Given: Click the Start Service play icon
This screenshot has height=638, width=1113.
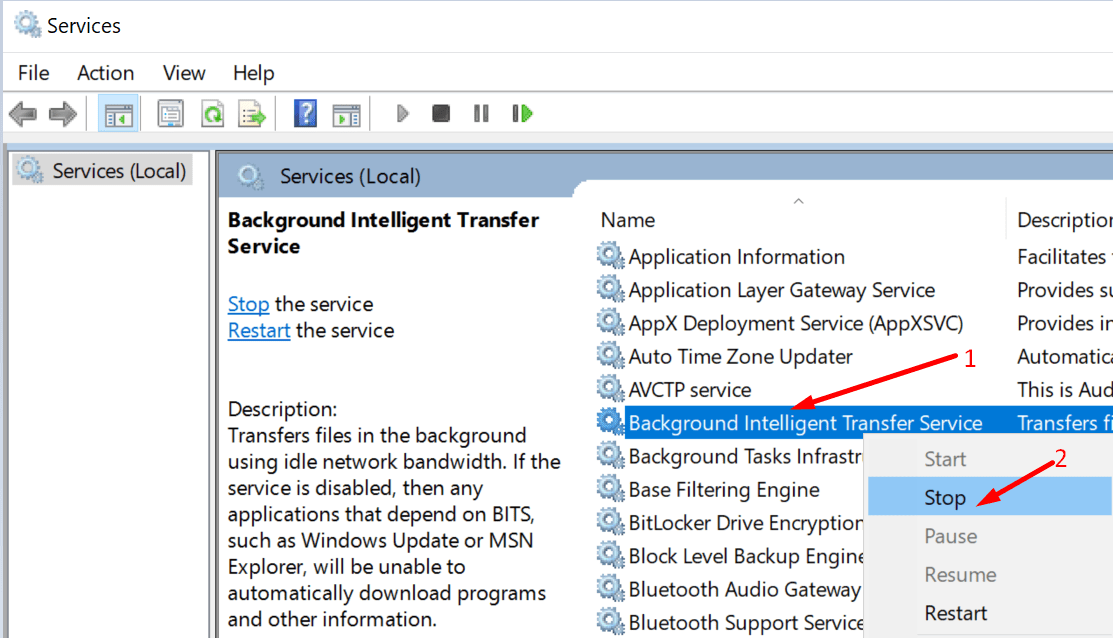Looking at the screenshot, I should [x=403, y=114].
